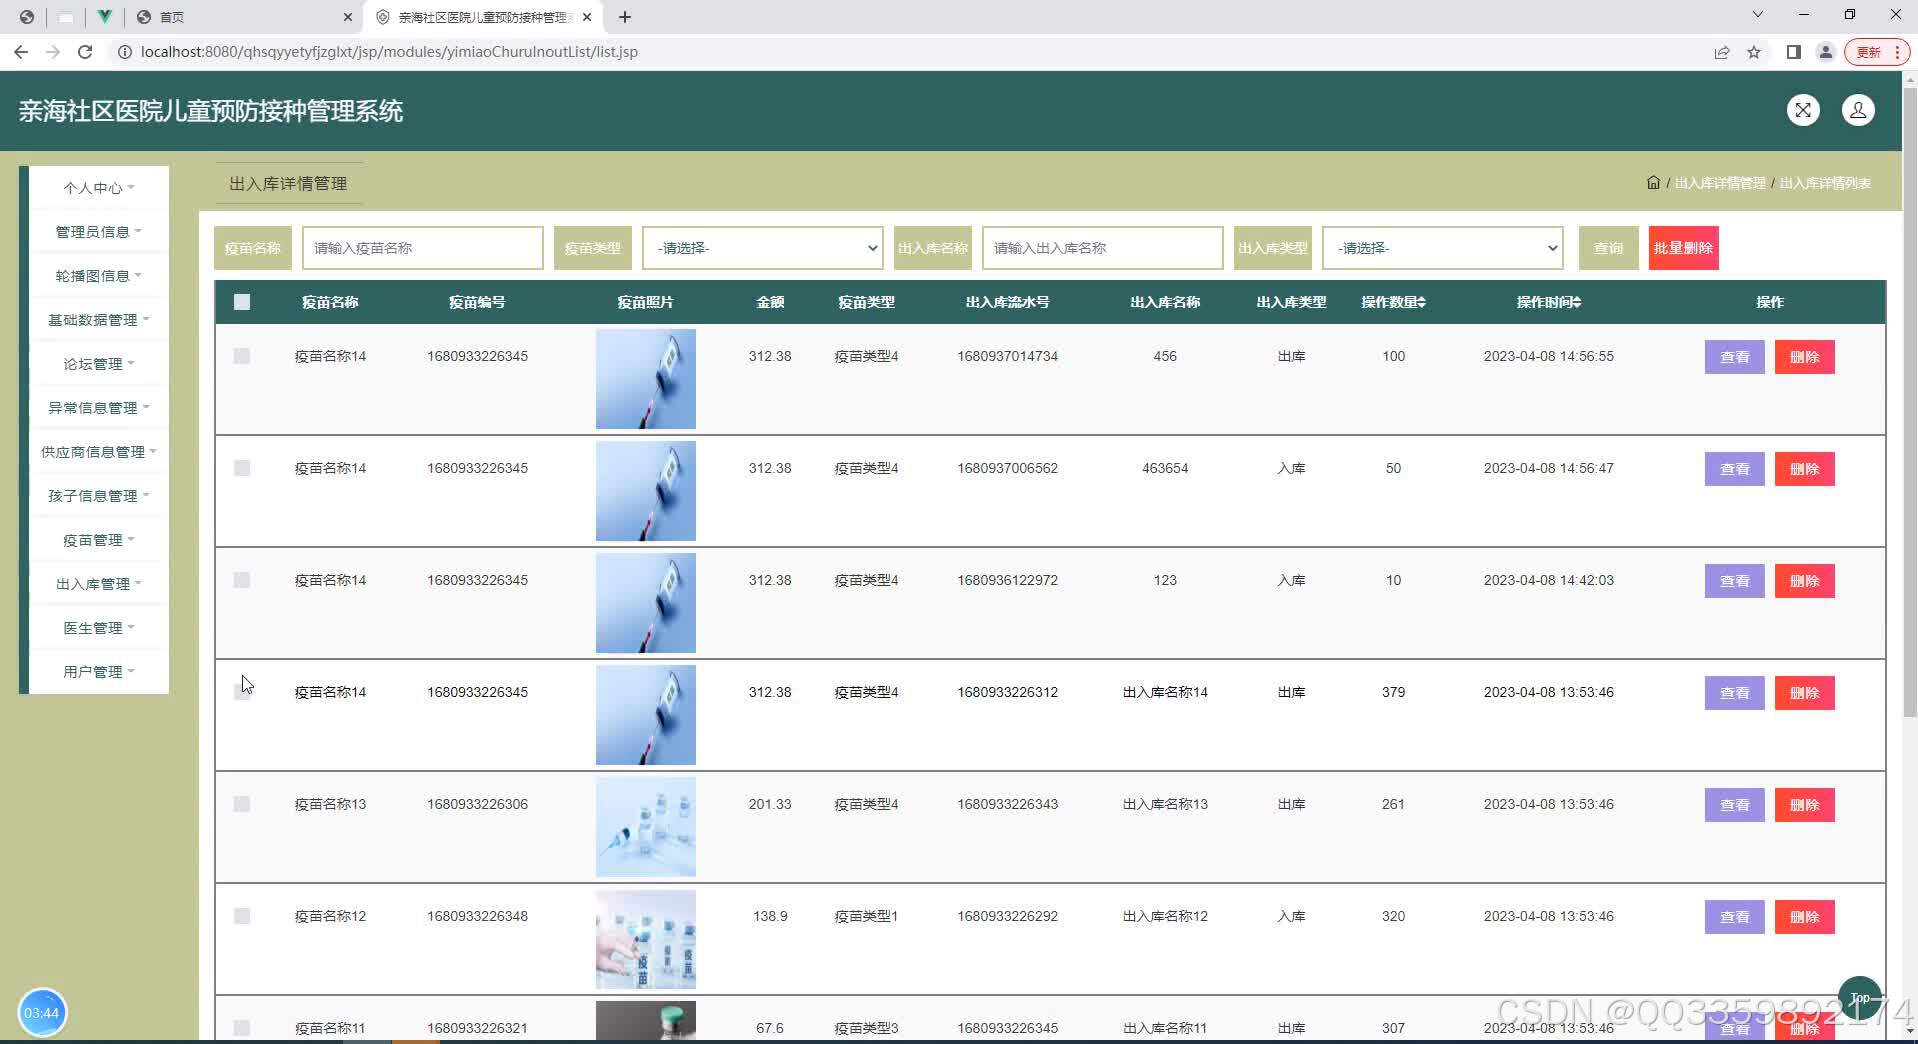The image size is (1918, 1044).
Task: Open Chrome profile icon
Action: click(x=1825, y=52)
